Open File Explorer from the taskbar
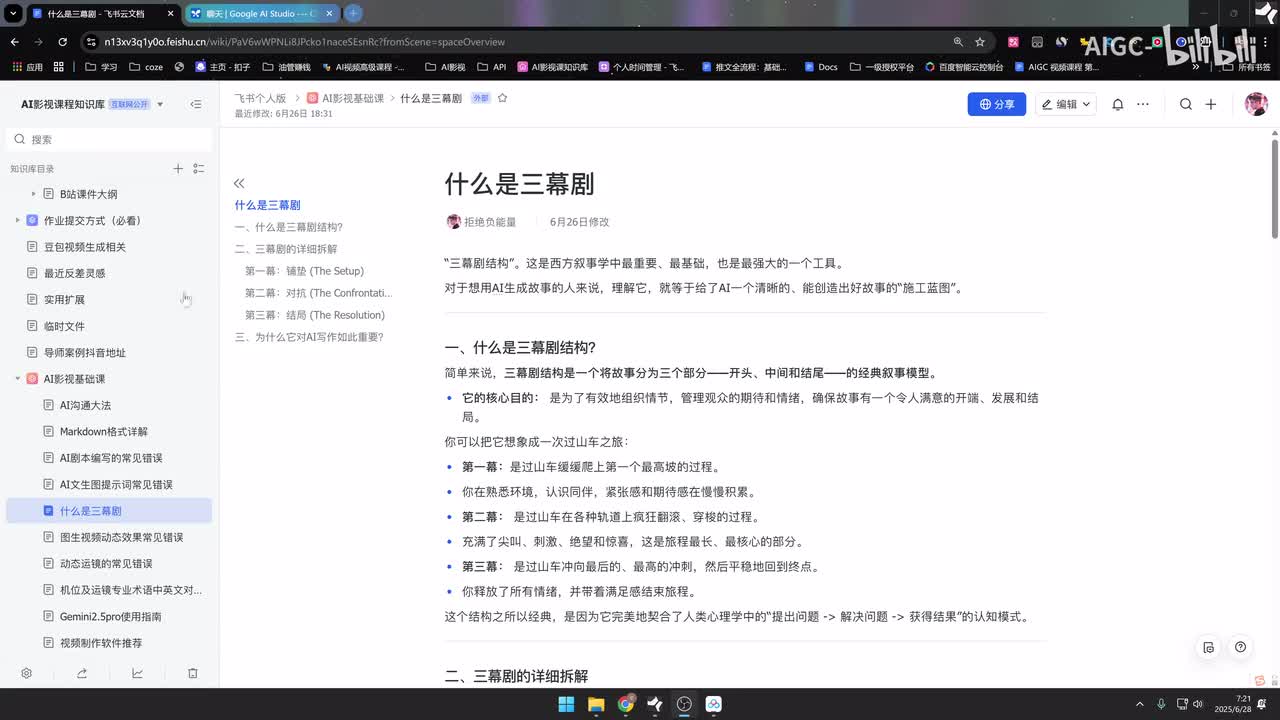Image resolution: width=1280 pixels, height=720 pixels. pyautogui.click(x=596, y=704)
